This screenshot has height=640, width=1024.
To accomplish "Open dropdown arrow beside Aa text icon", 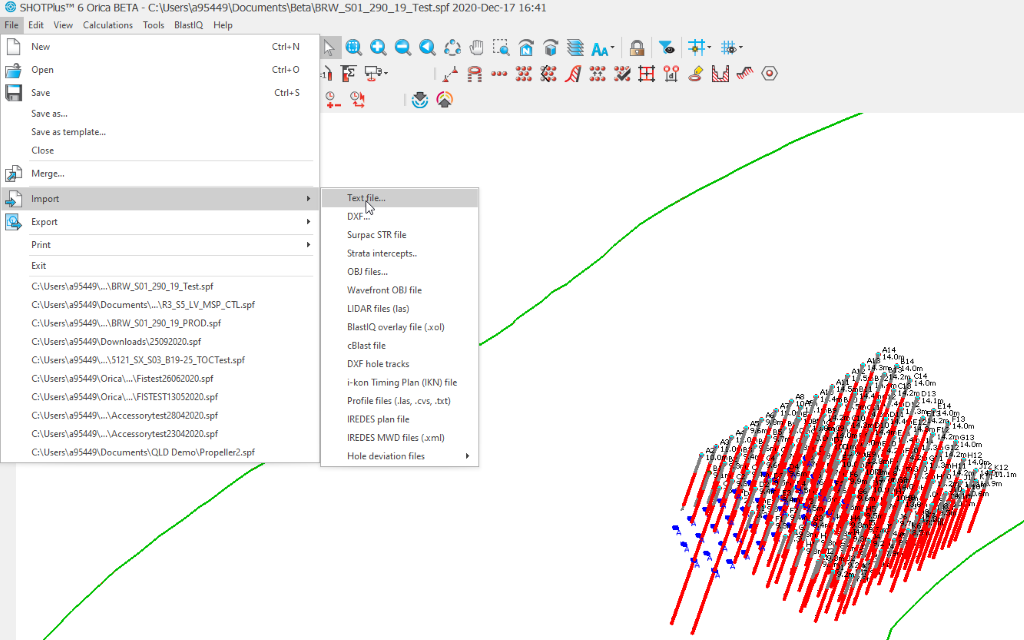I will 612,48.
